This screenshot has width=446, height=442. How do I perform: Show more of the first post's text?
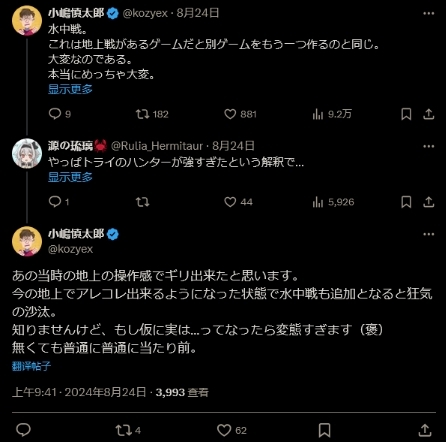pos(70,89)
